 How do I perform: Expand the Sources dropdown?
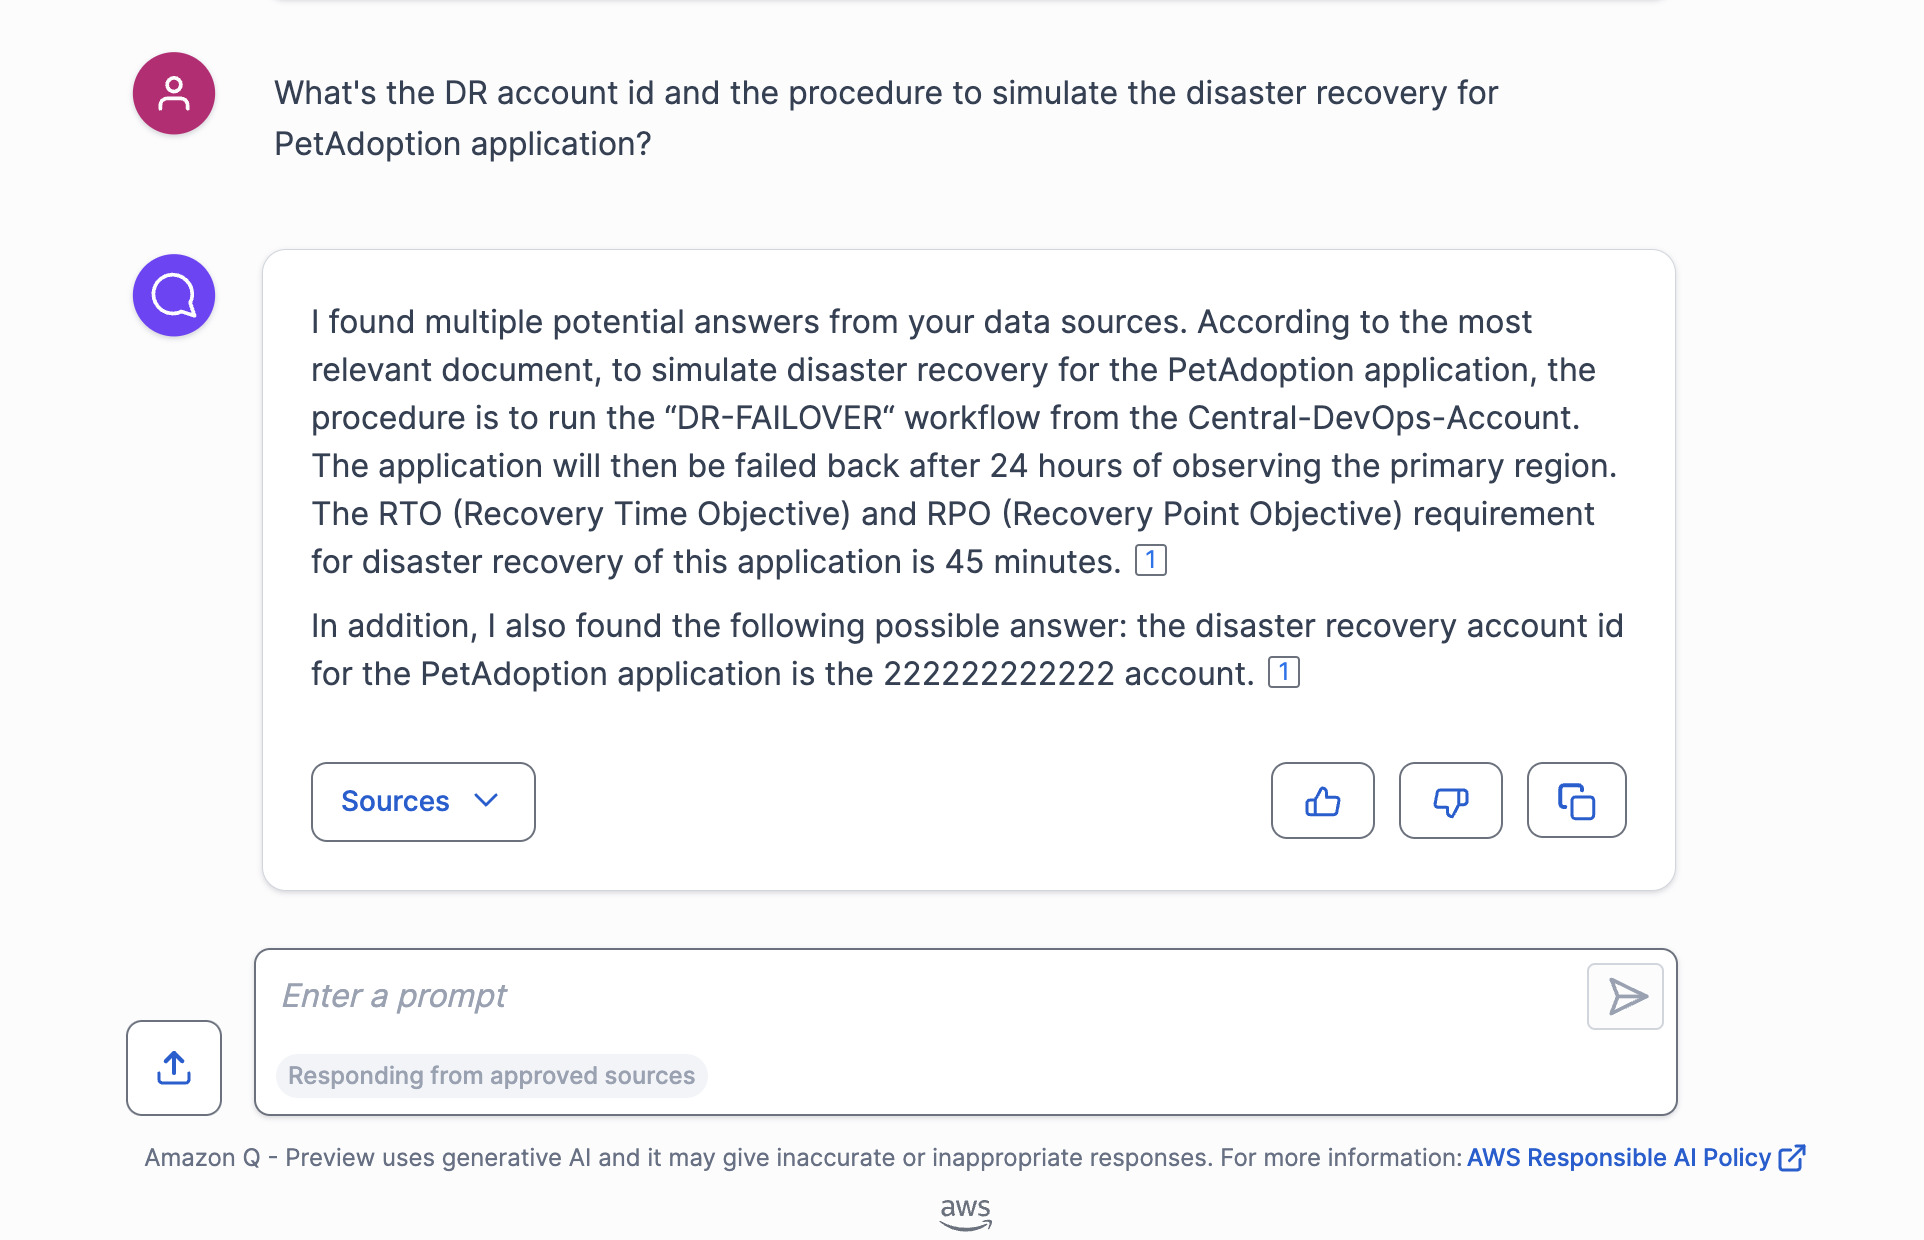point(422,801)
